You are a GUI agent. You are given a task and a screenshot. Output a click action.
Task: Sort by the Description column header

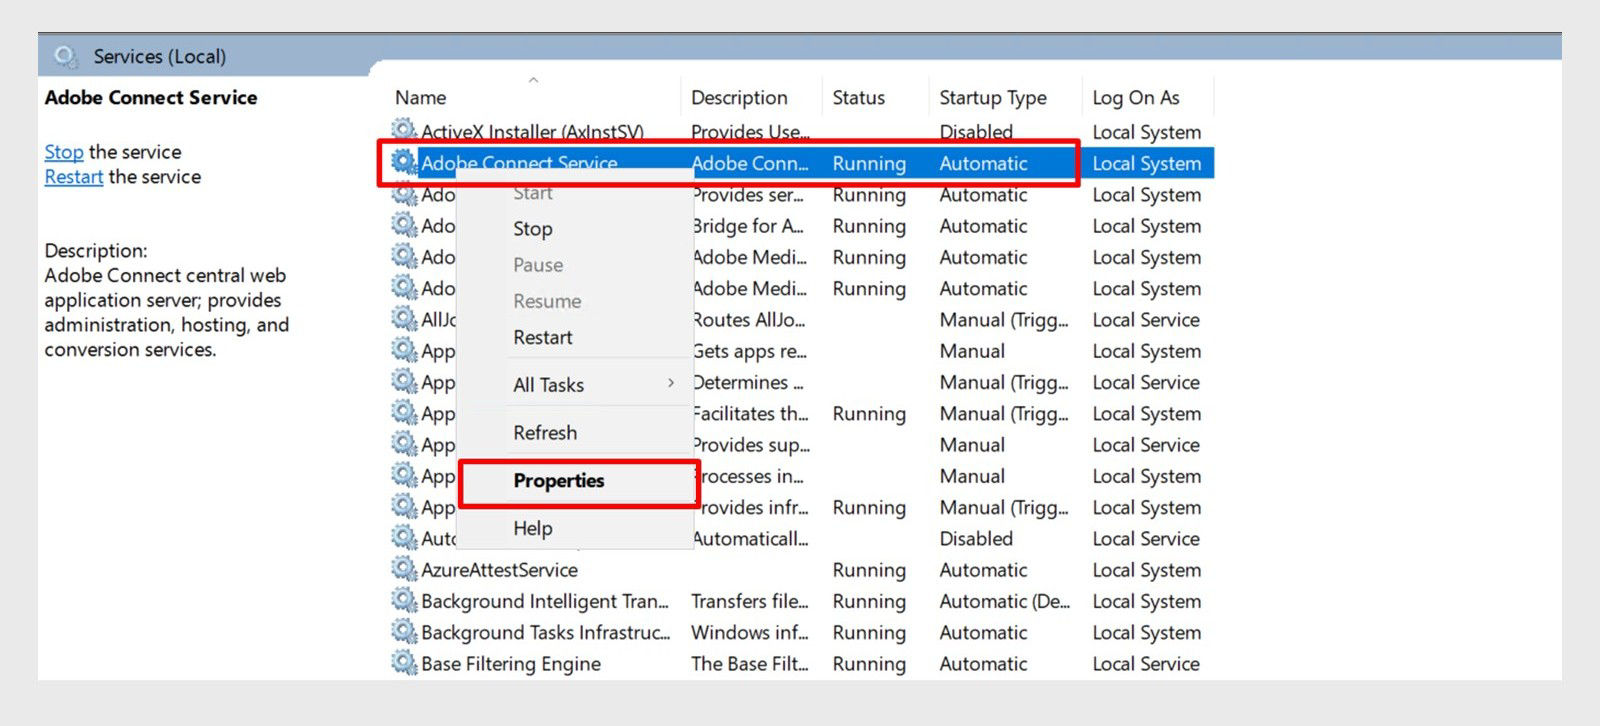pyautogui.click(x=739, y=98)
